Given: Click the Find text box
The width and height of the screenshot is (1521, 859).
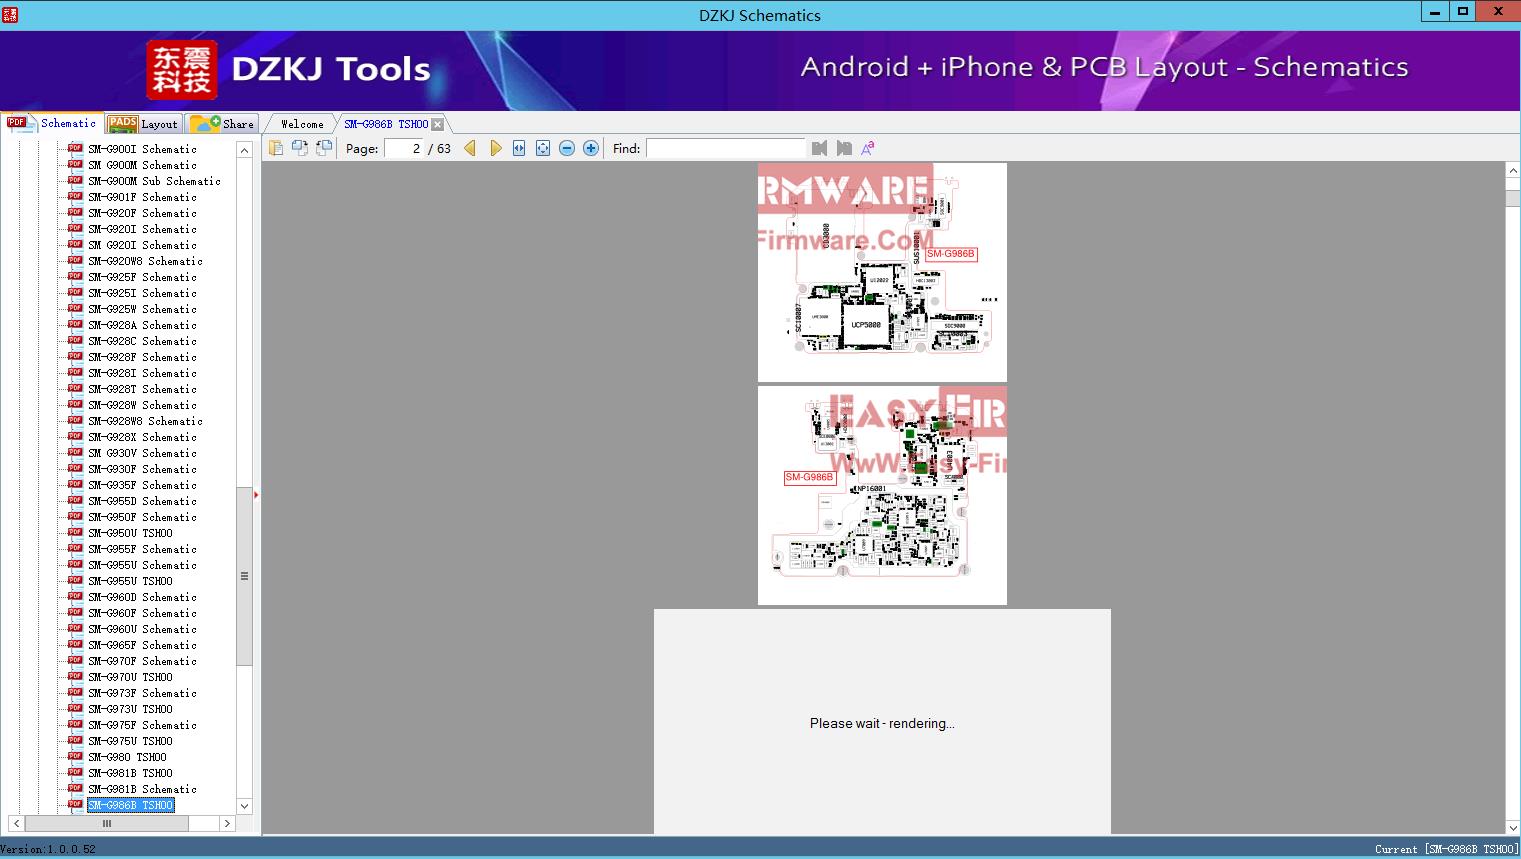Looking at the screenshot, I should pyautogui.click(x=726, y=148).
